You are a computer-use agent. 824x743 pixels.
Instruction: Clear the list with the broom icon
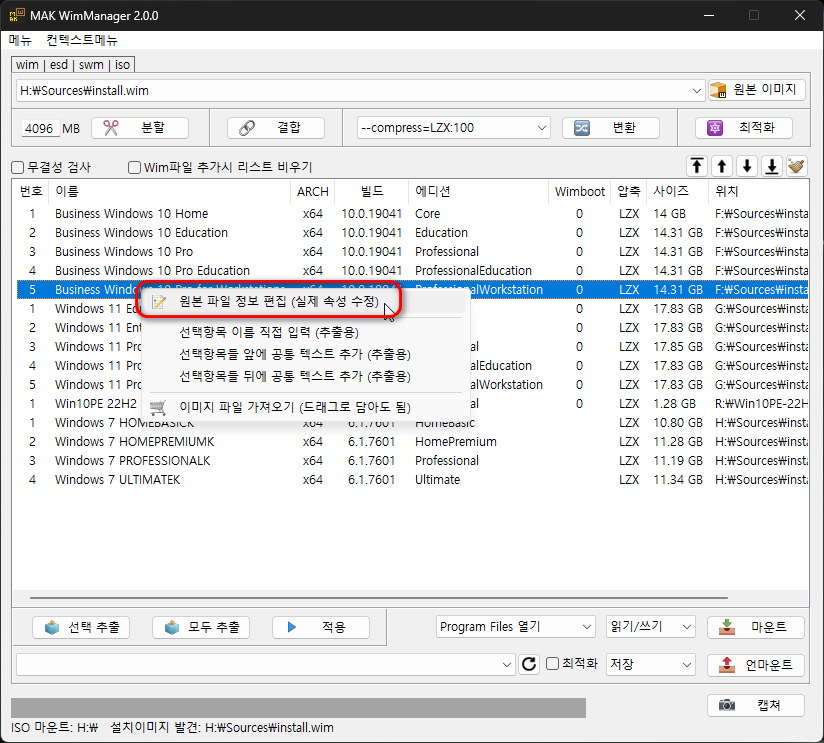tap(797, 167)
